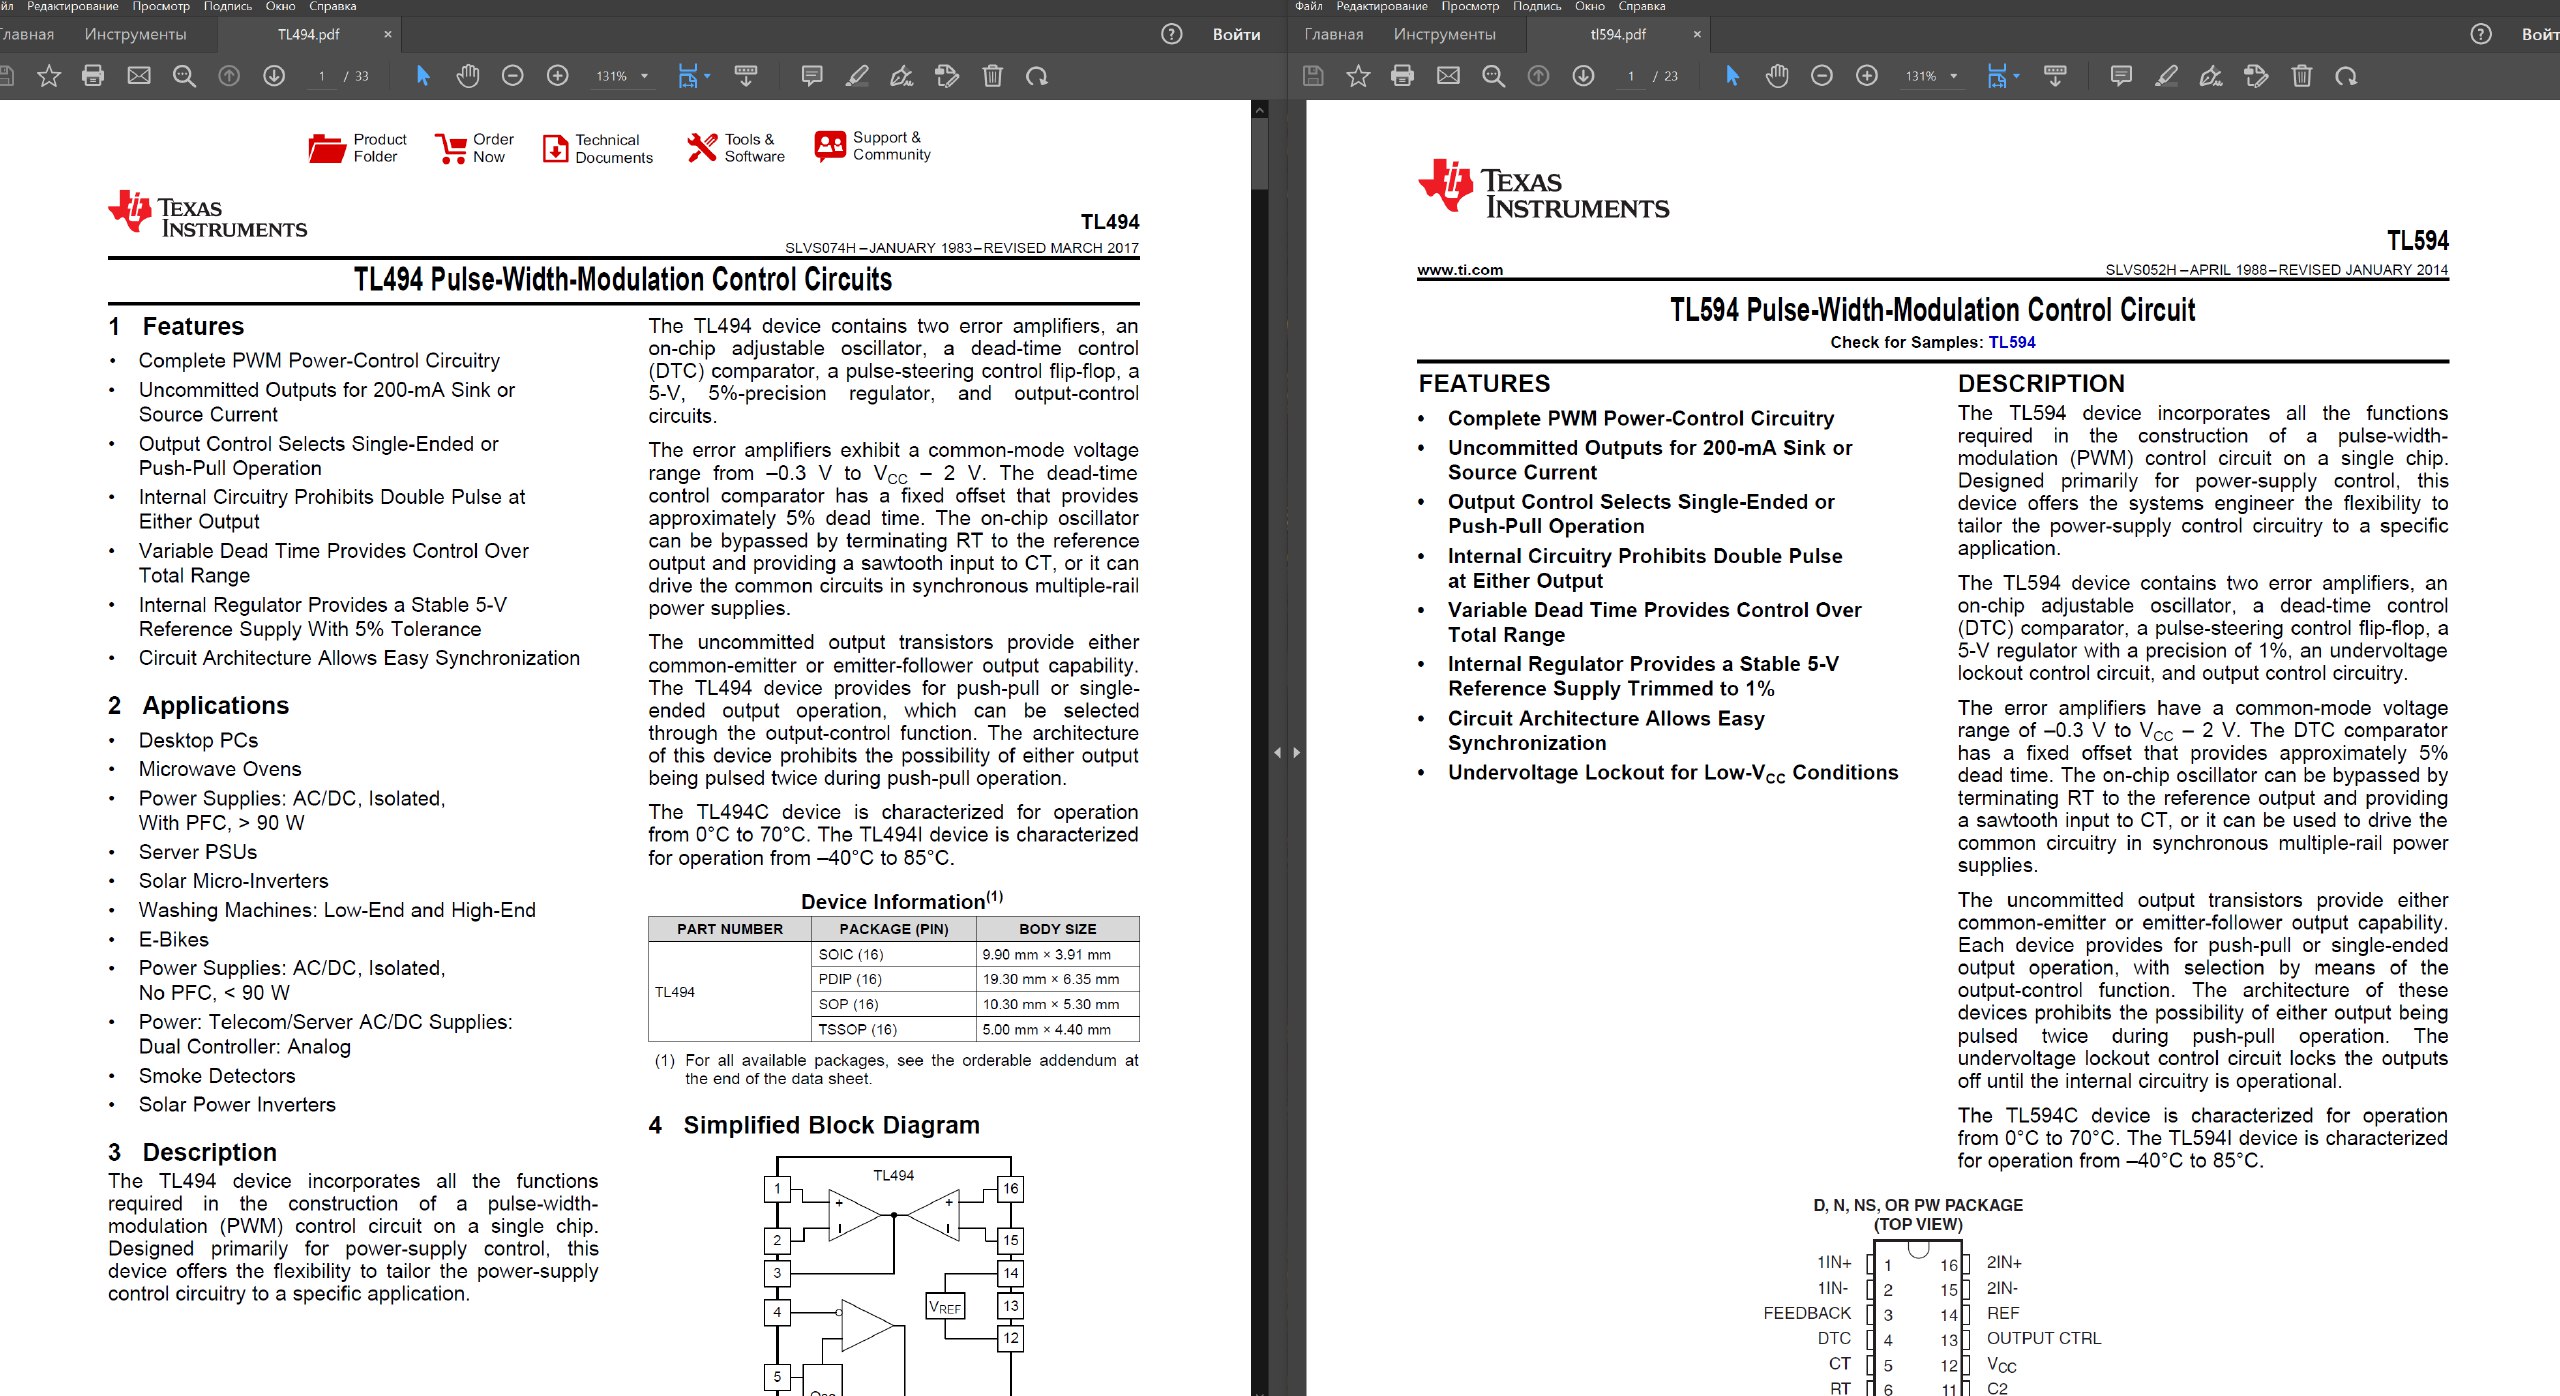Open read mode keyboard icon in tl594 window
Image resolution: width=2560 pixels, height=1396 pixels.
2055,76
